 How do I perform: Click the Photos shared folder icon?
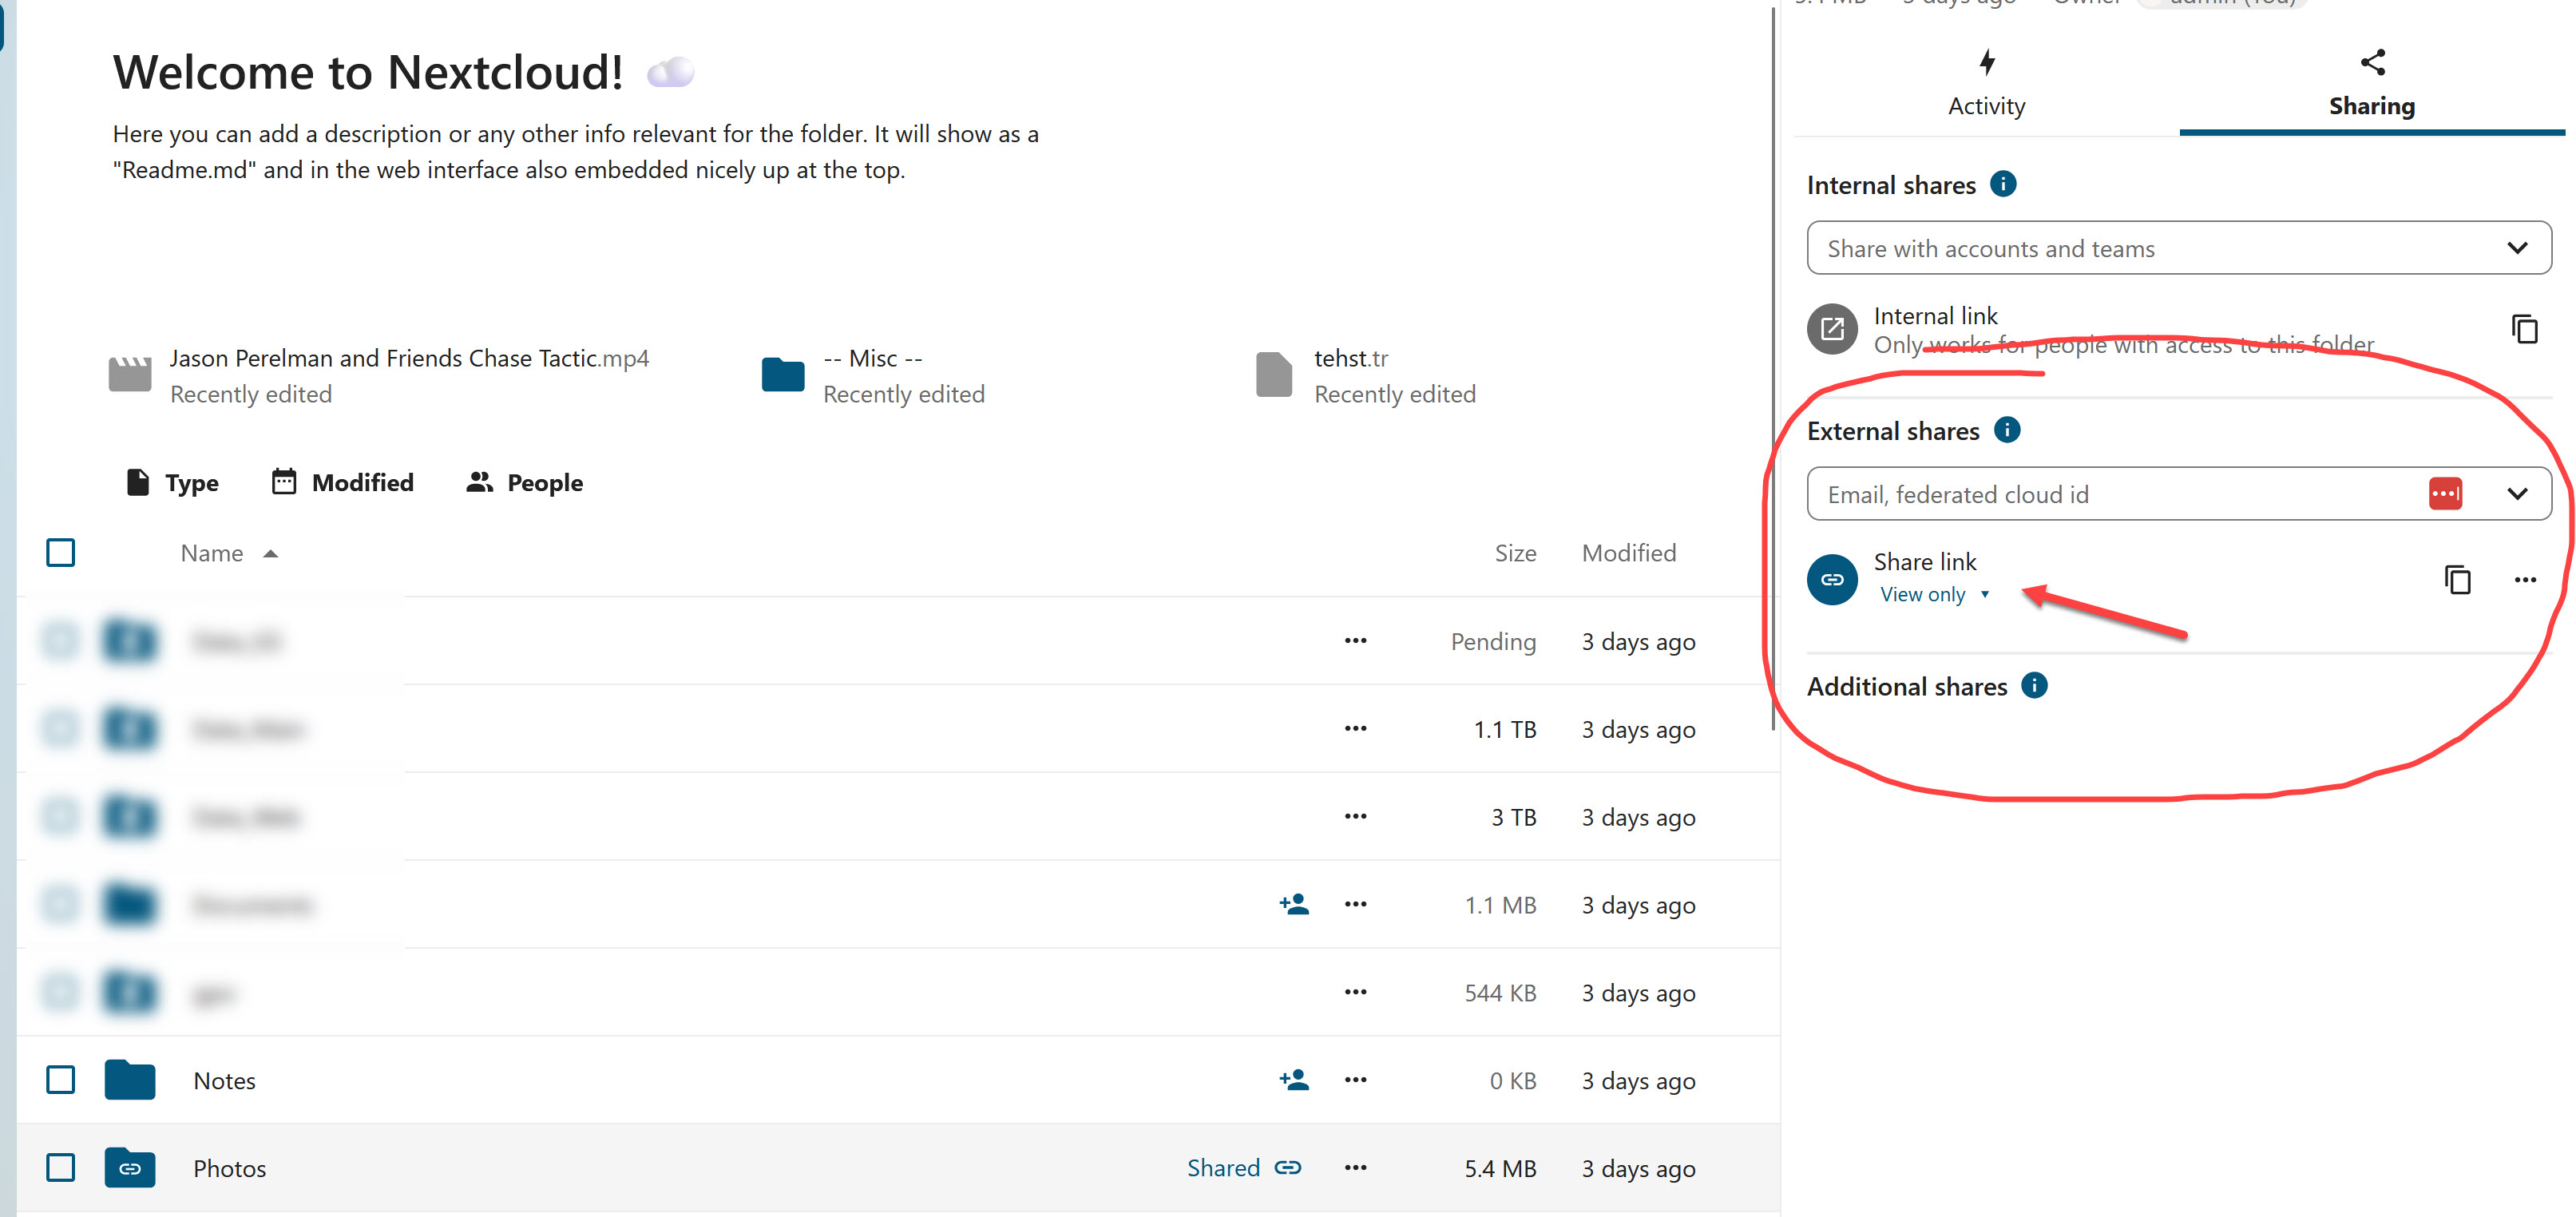tap(129, 1168)
